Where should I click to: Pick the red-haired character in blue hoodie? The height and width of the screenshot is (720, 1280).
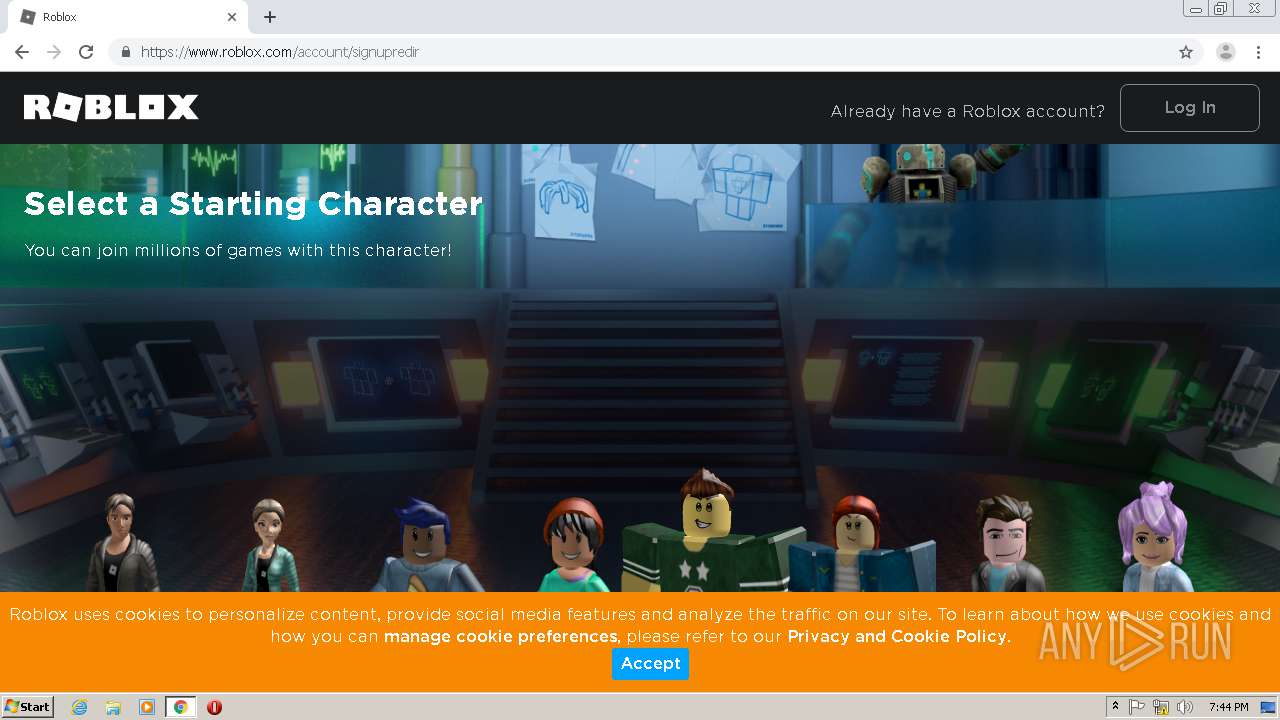(x=861, y=545)
